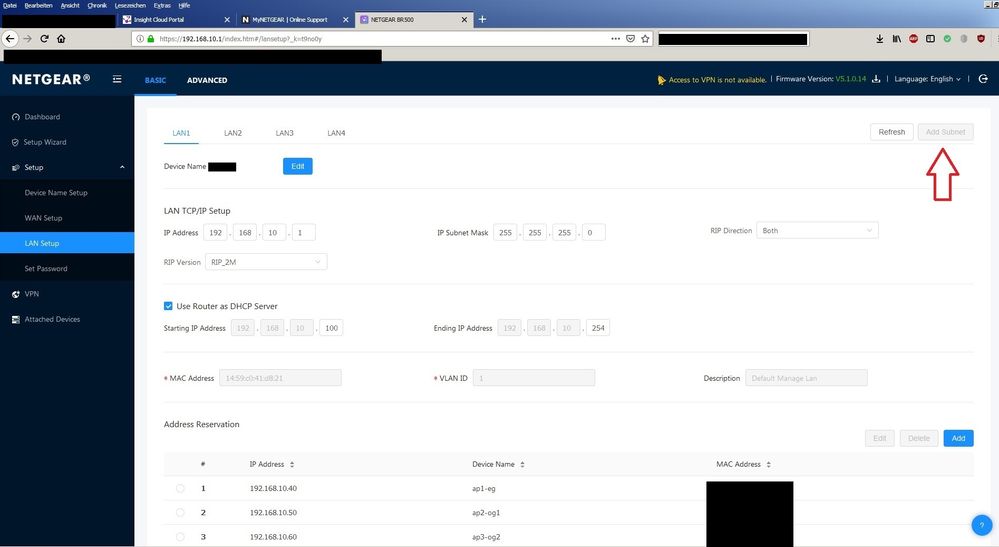Collapse the sidebar with the hamburger icon
999x547 pixels.
point(117,79)
